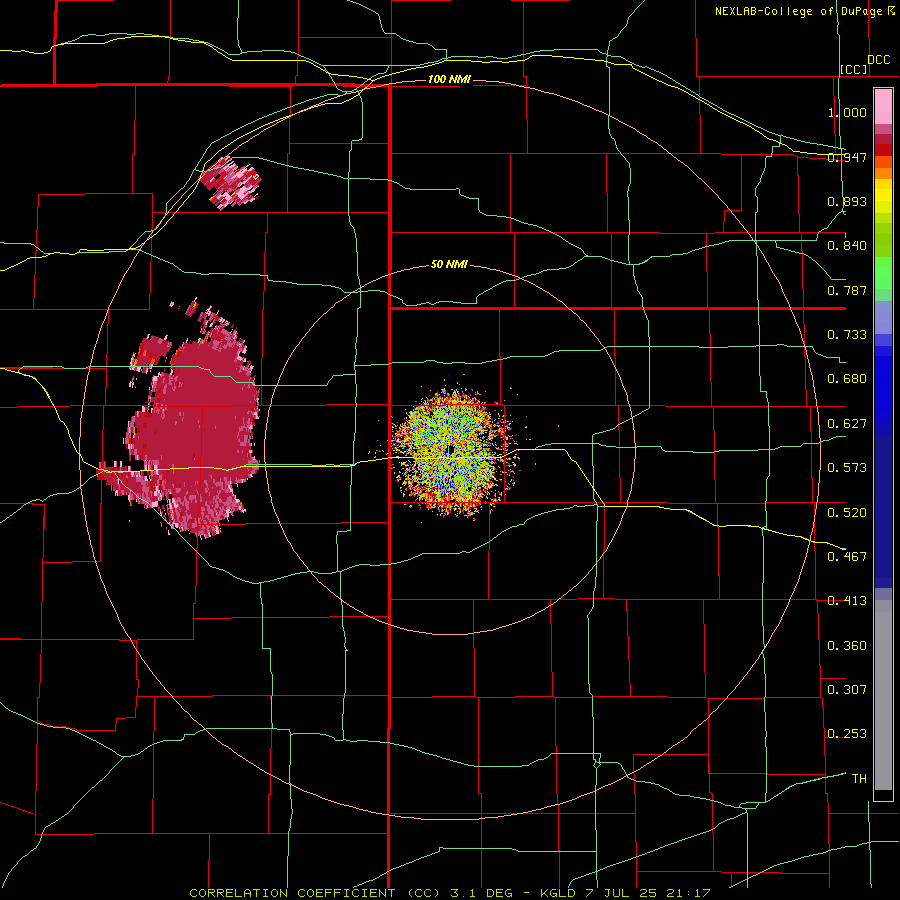900x900 pixels.
Task: Pick the light pink swatch at 1.000
Action: coord(883,107)
